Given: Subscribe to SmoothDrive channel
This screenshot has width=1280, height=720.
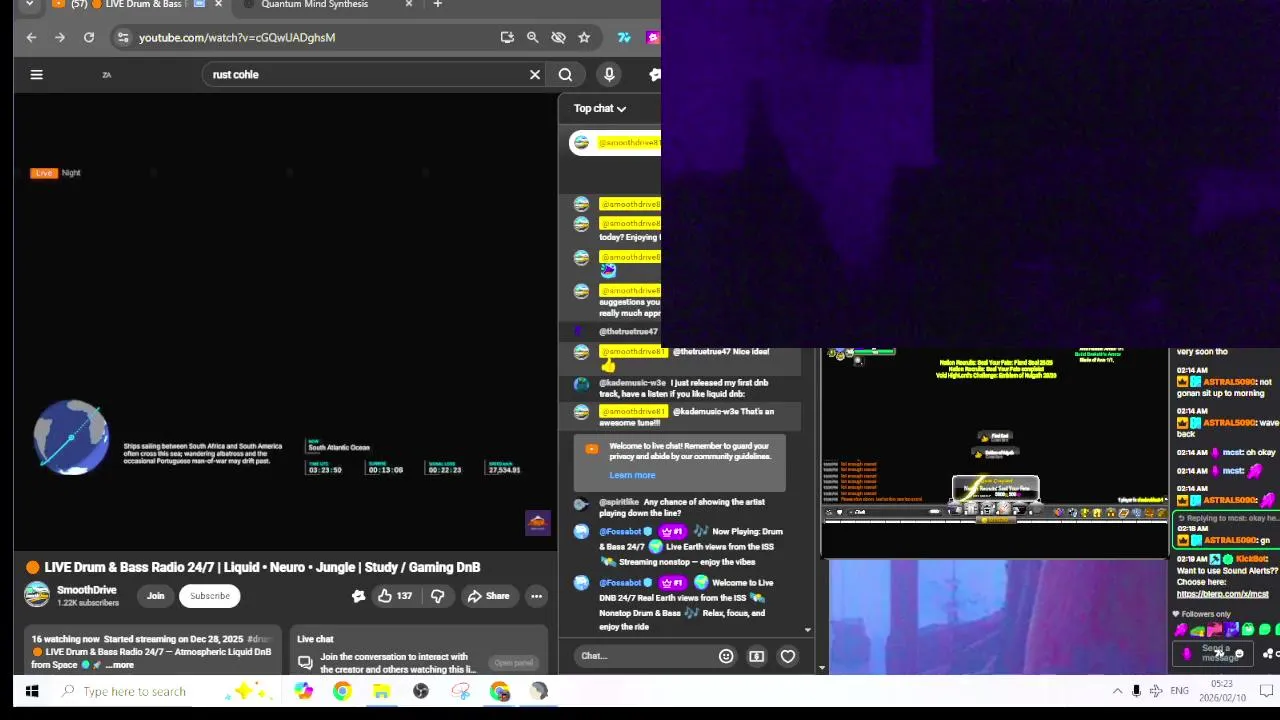Looking at the screenshot, I should (210, 596).
